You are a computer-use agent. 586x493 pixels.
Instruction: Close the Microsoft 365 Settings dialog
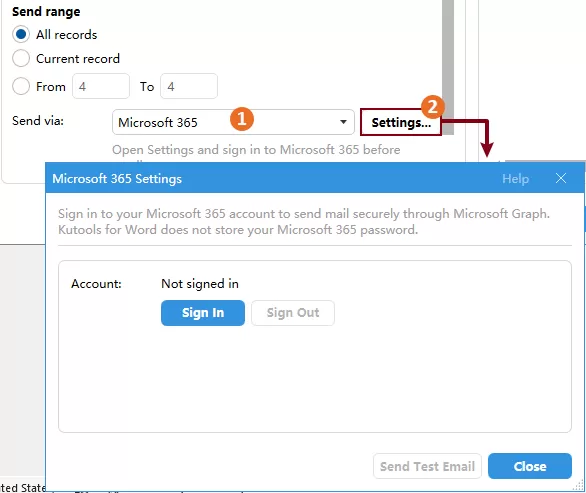click(561, 178)
